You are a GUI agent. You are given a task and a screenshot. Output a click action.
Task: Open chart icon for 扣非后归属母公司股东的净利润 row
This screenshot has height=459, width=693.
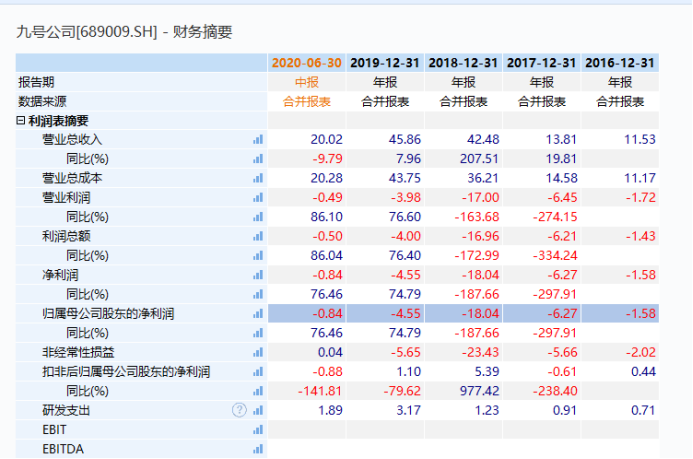(258, 372)
